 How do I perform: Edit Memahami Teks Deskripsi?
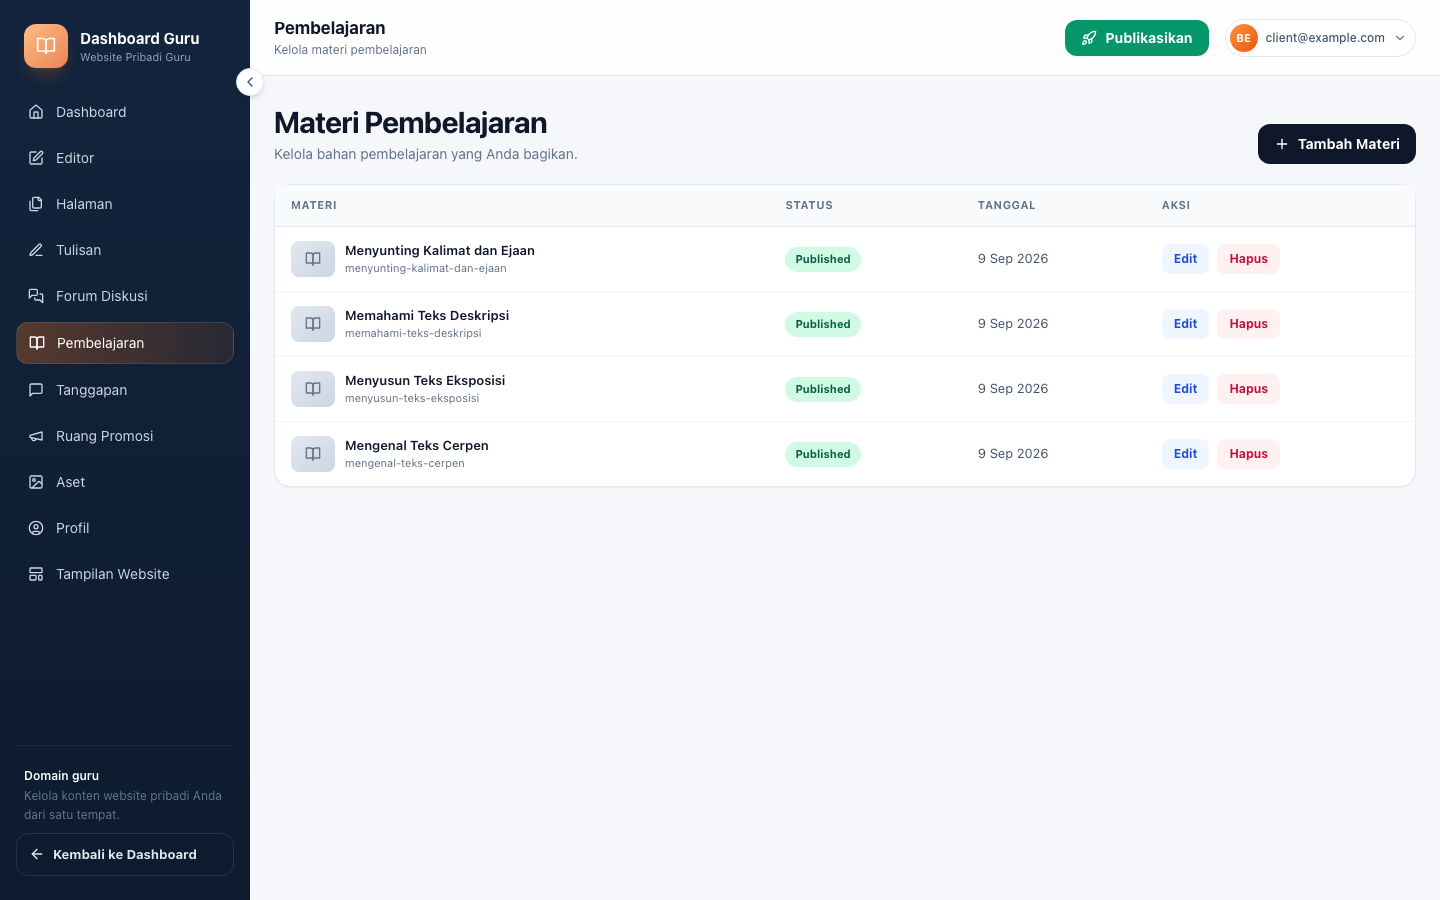[1185, 324]
